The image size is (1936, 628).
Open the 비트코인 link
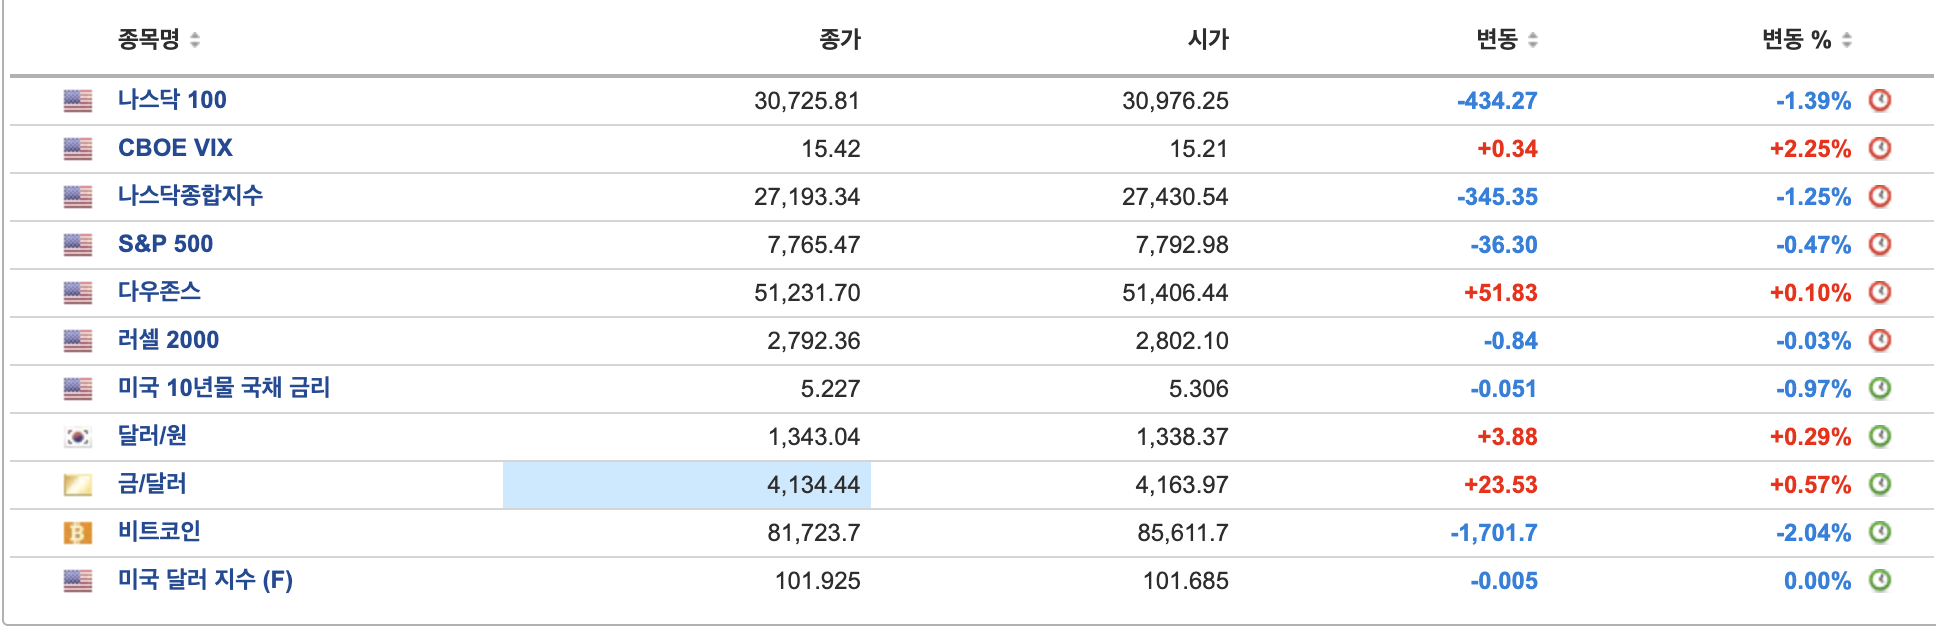(159, 532)
